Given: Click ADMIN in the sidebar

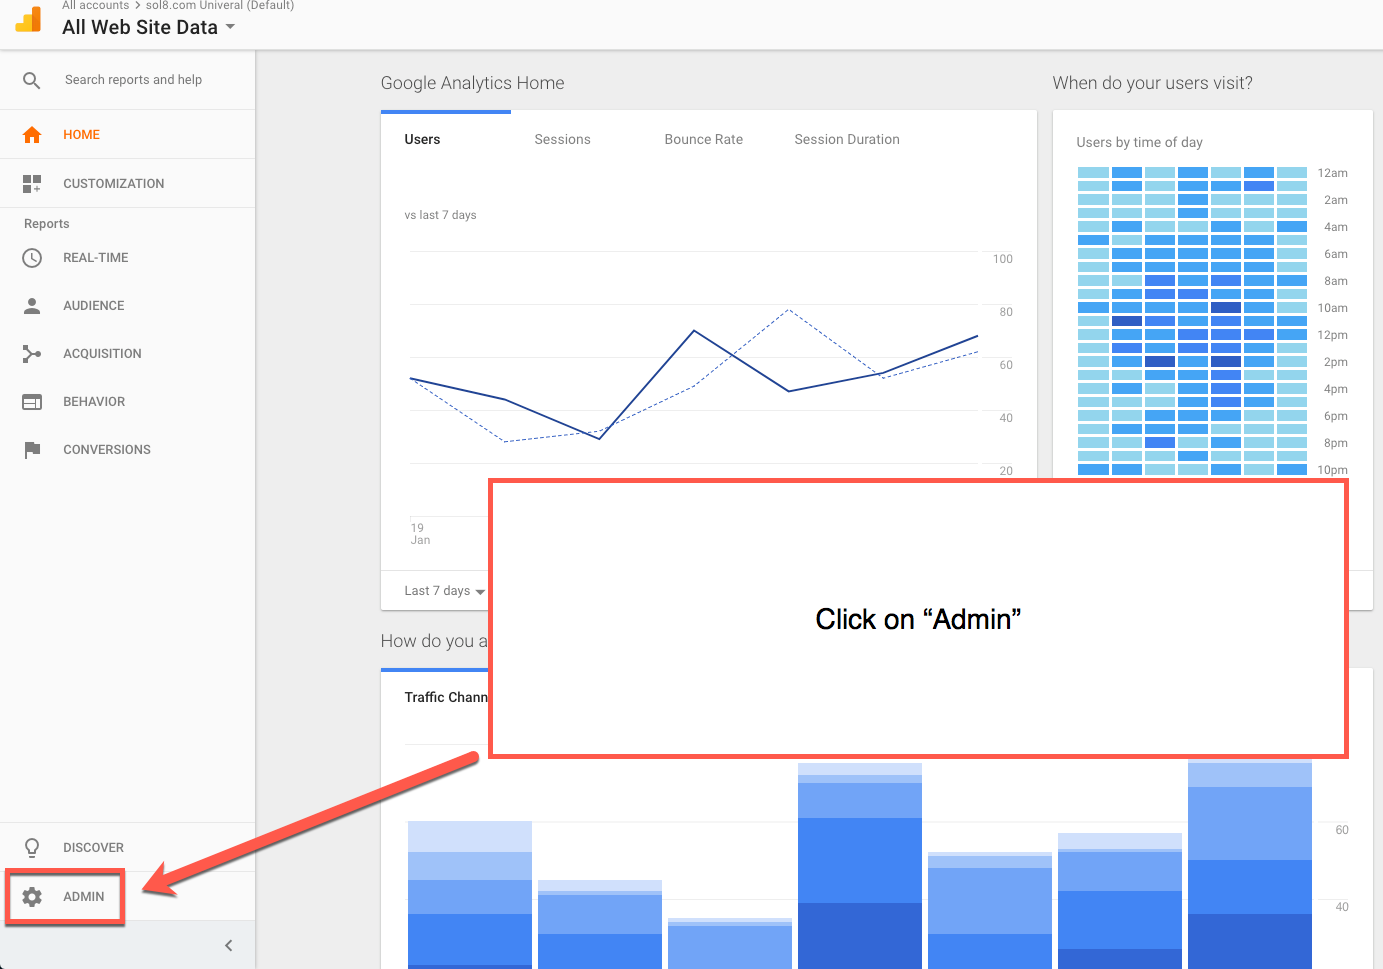Looking at the screenshot, I should tap(84, 897).
